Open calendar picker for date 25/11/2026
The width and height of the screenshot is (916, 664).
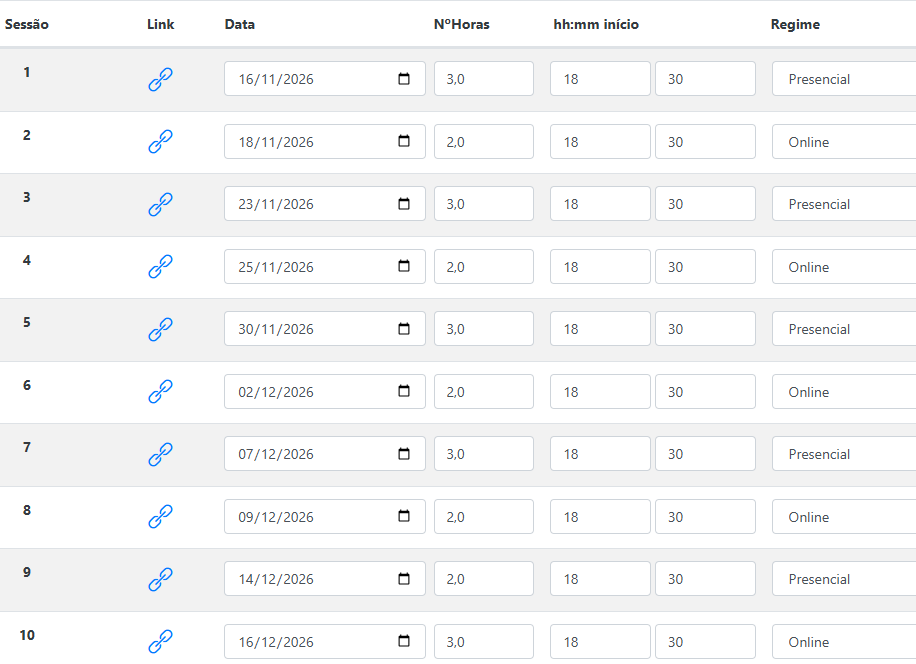coord(404,266)
